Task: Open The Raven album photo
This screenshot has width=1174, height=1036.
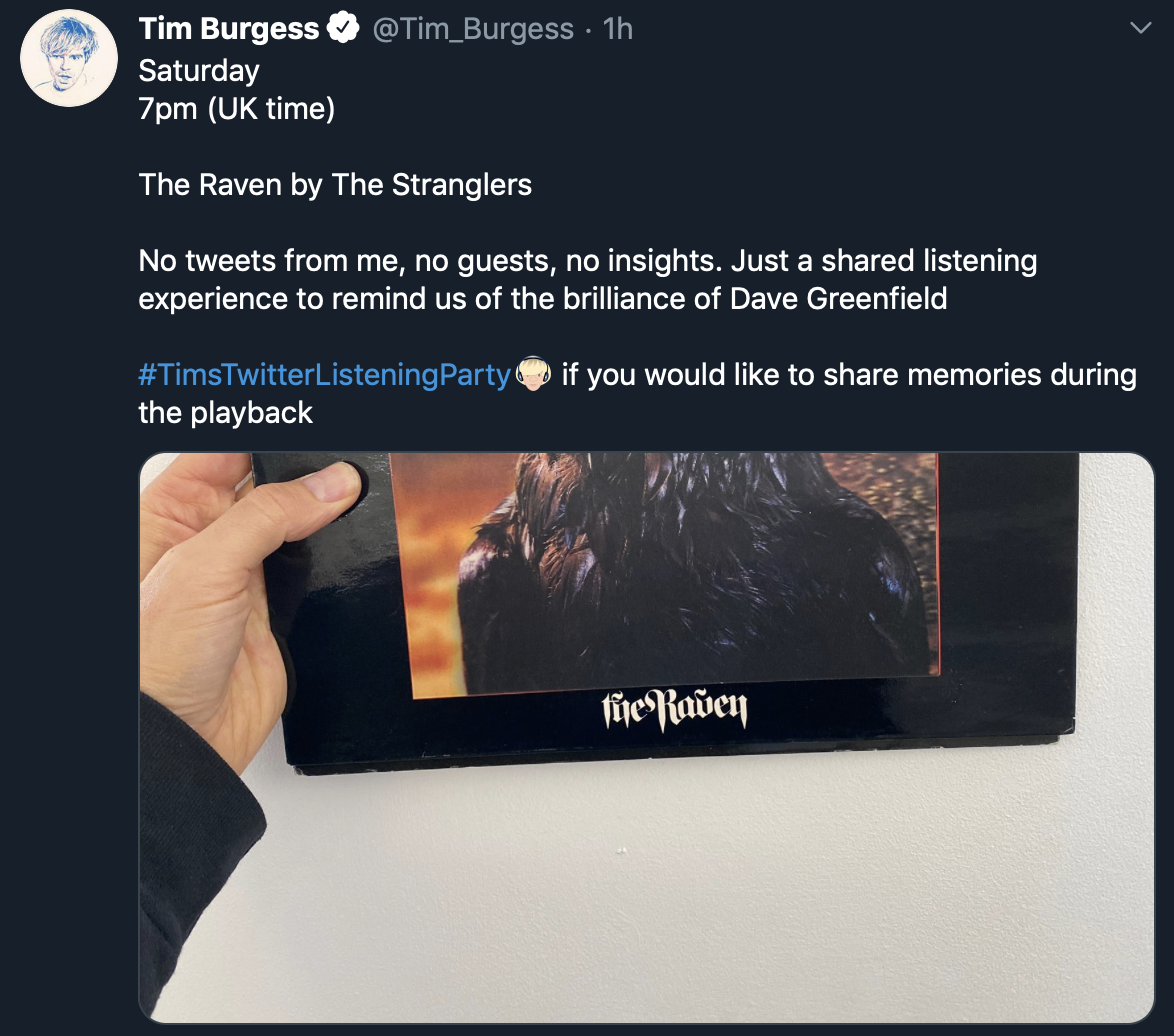Action: click(646, 737)
